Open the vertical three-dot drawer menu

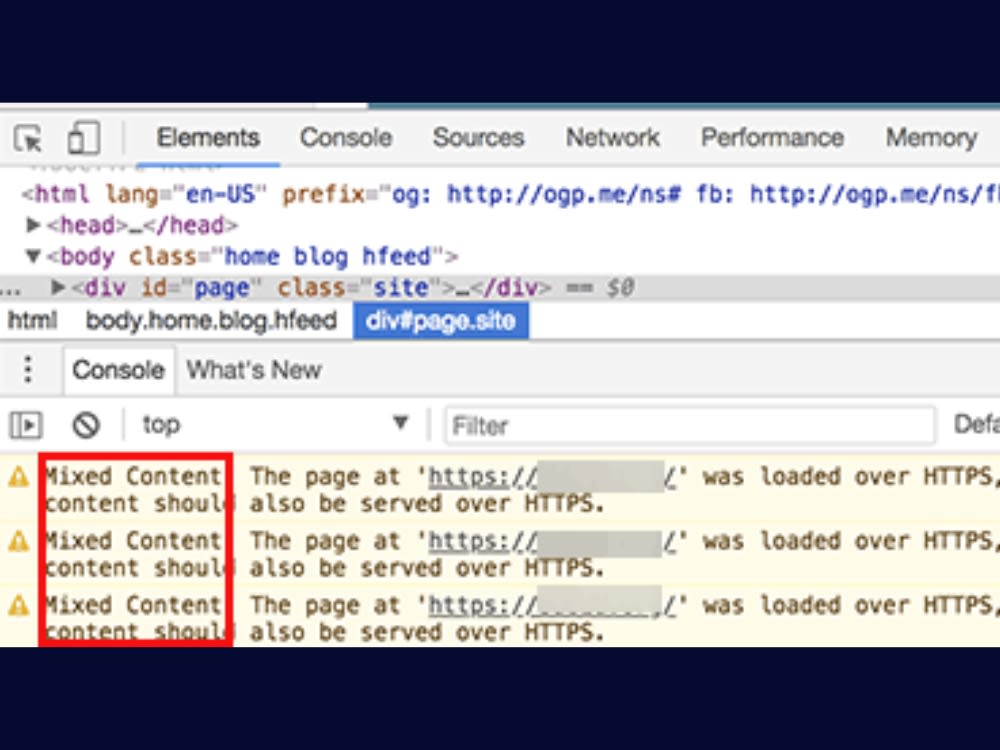coord(28,369)
